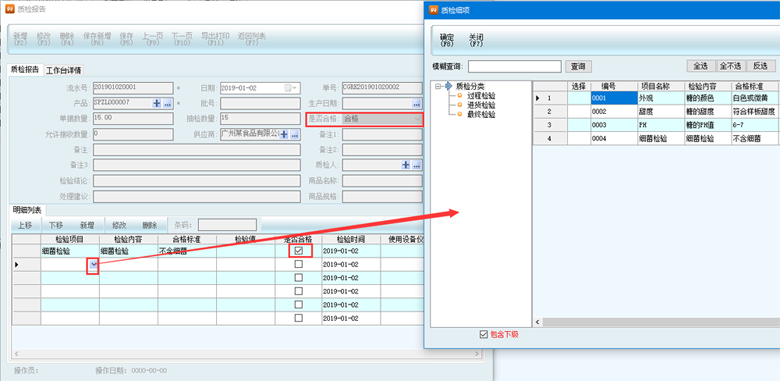Open the ellipsis lookup beside 生产日期 field
This screenshot has width=780, height=381.
coord(417,103)
